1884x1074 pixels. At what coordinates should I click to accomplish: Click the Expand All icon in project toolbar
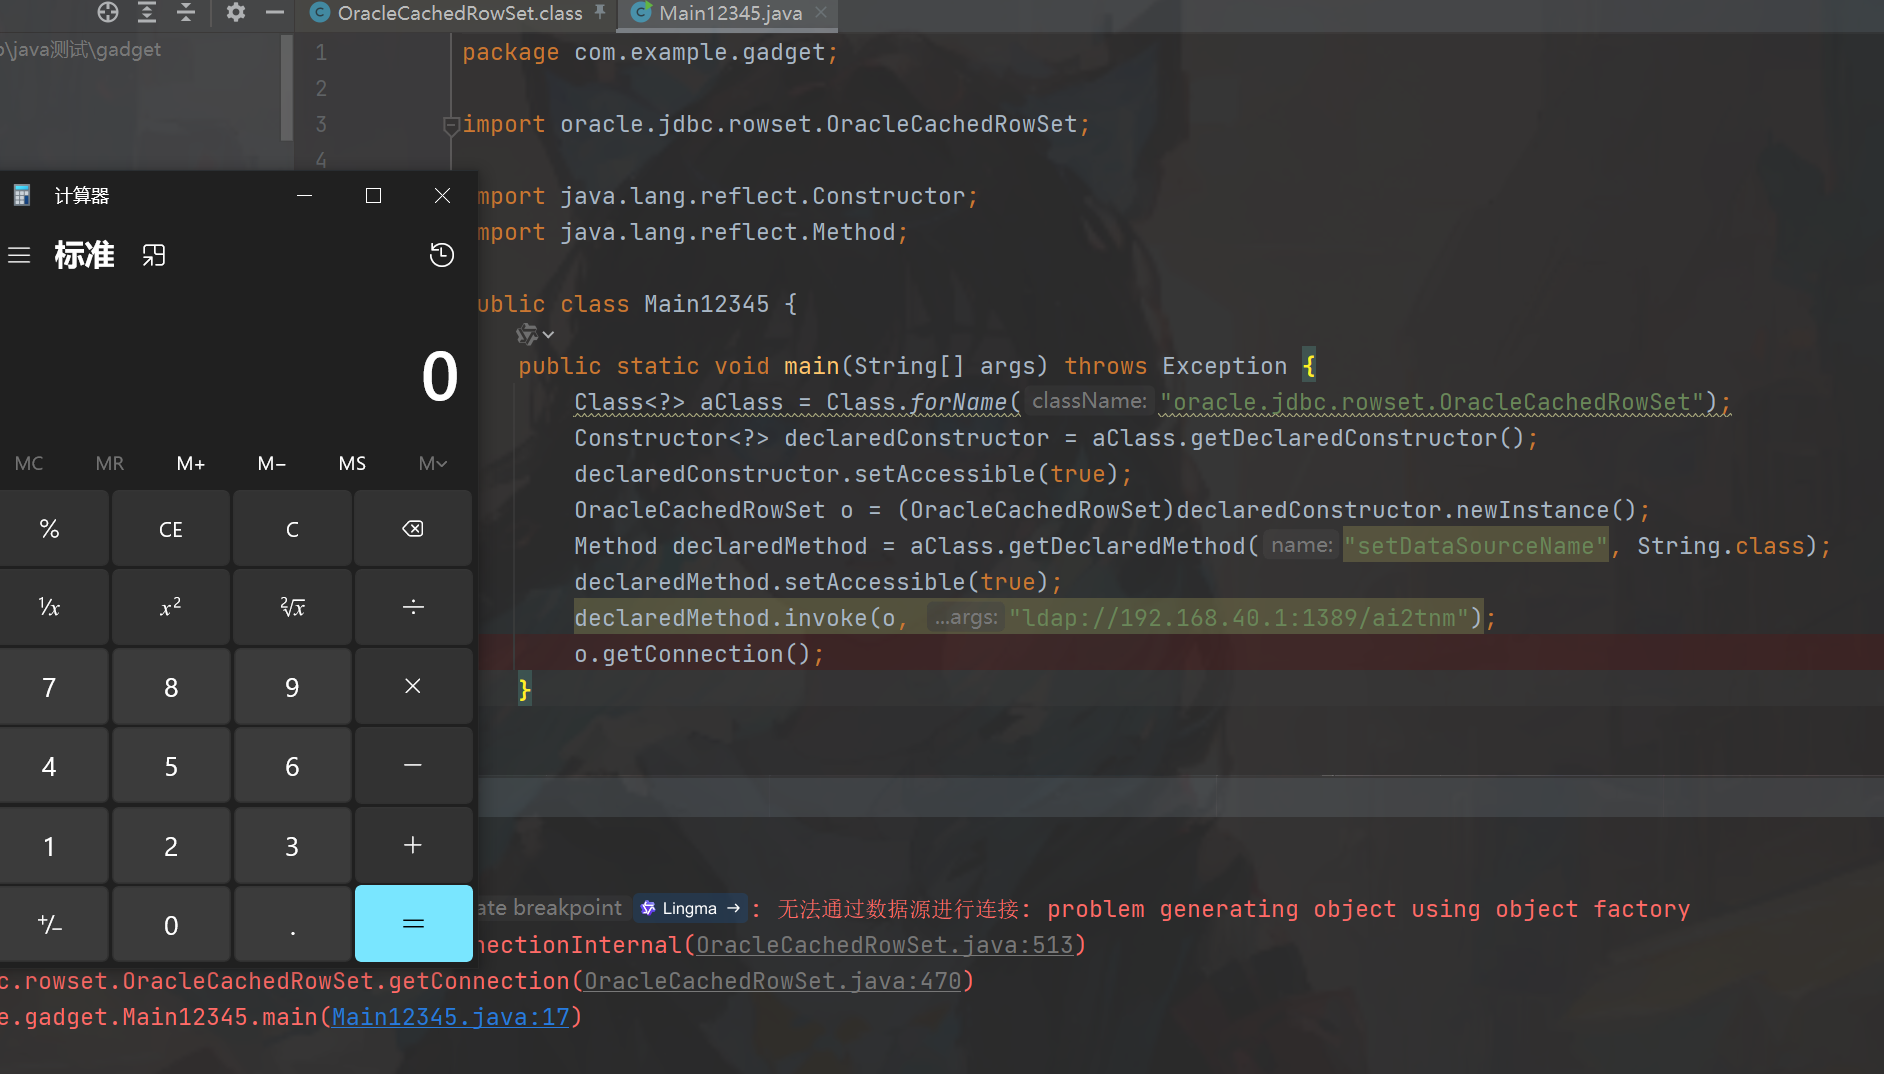click(147, 12)
